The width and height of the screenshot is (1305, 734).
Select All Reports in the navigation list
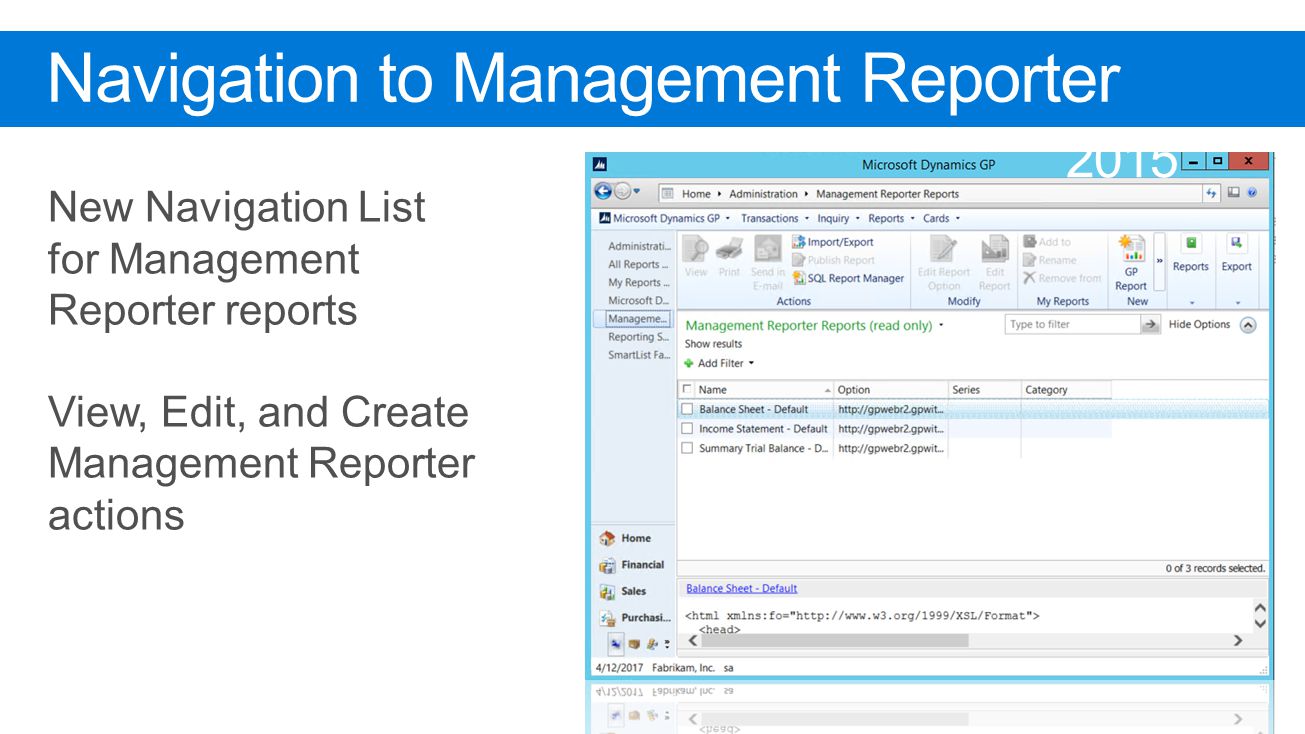(x=638, y=265)
